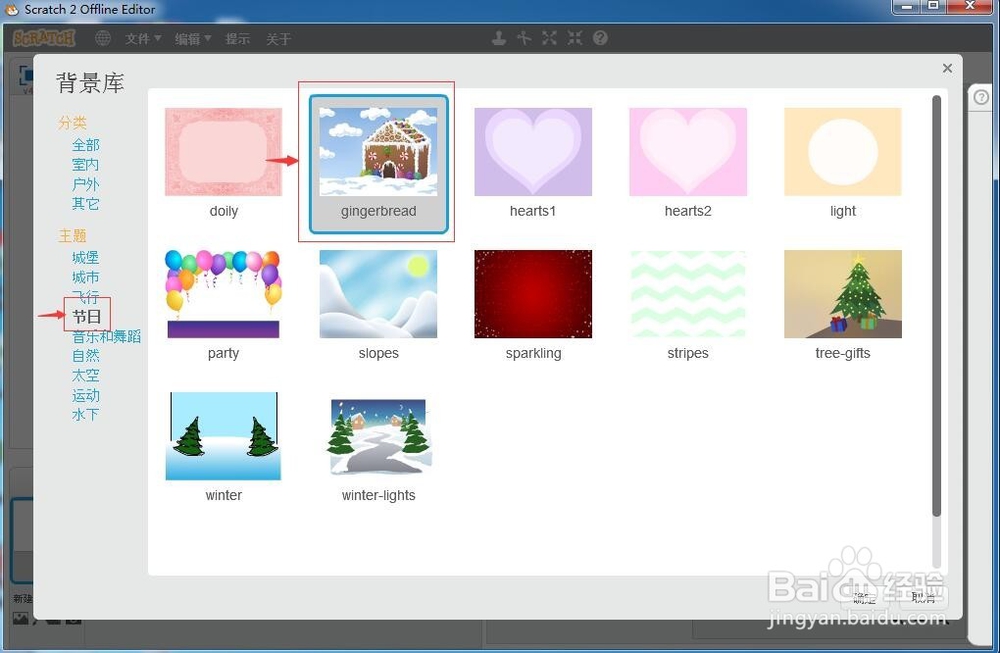Click the 取消 cancel button
The width and height of the screenshot is (1000, 653).
(923, 598)
